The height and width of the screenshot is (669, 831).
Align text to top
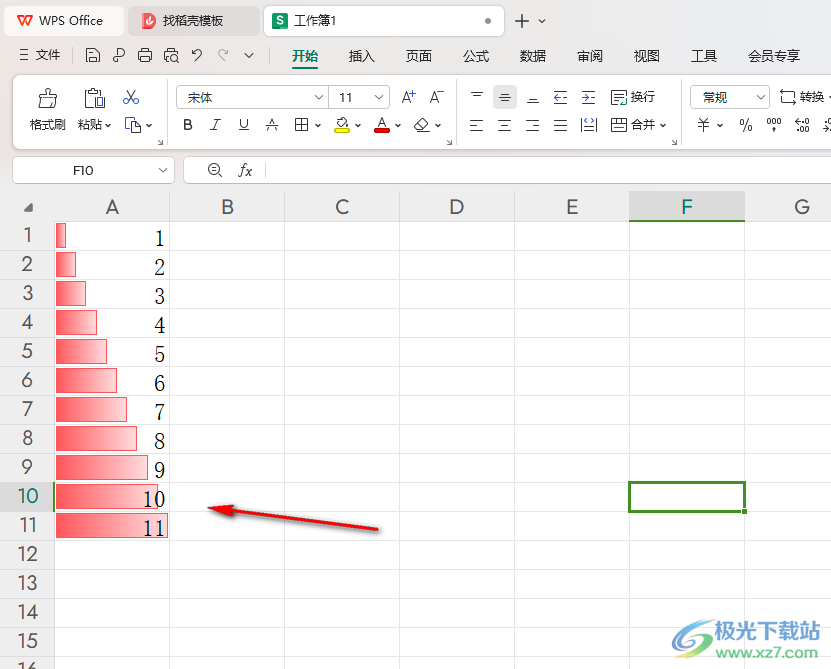(x=477, y=97)
